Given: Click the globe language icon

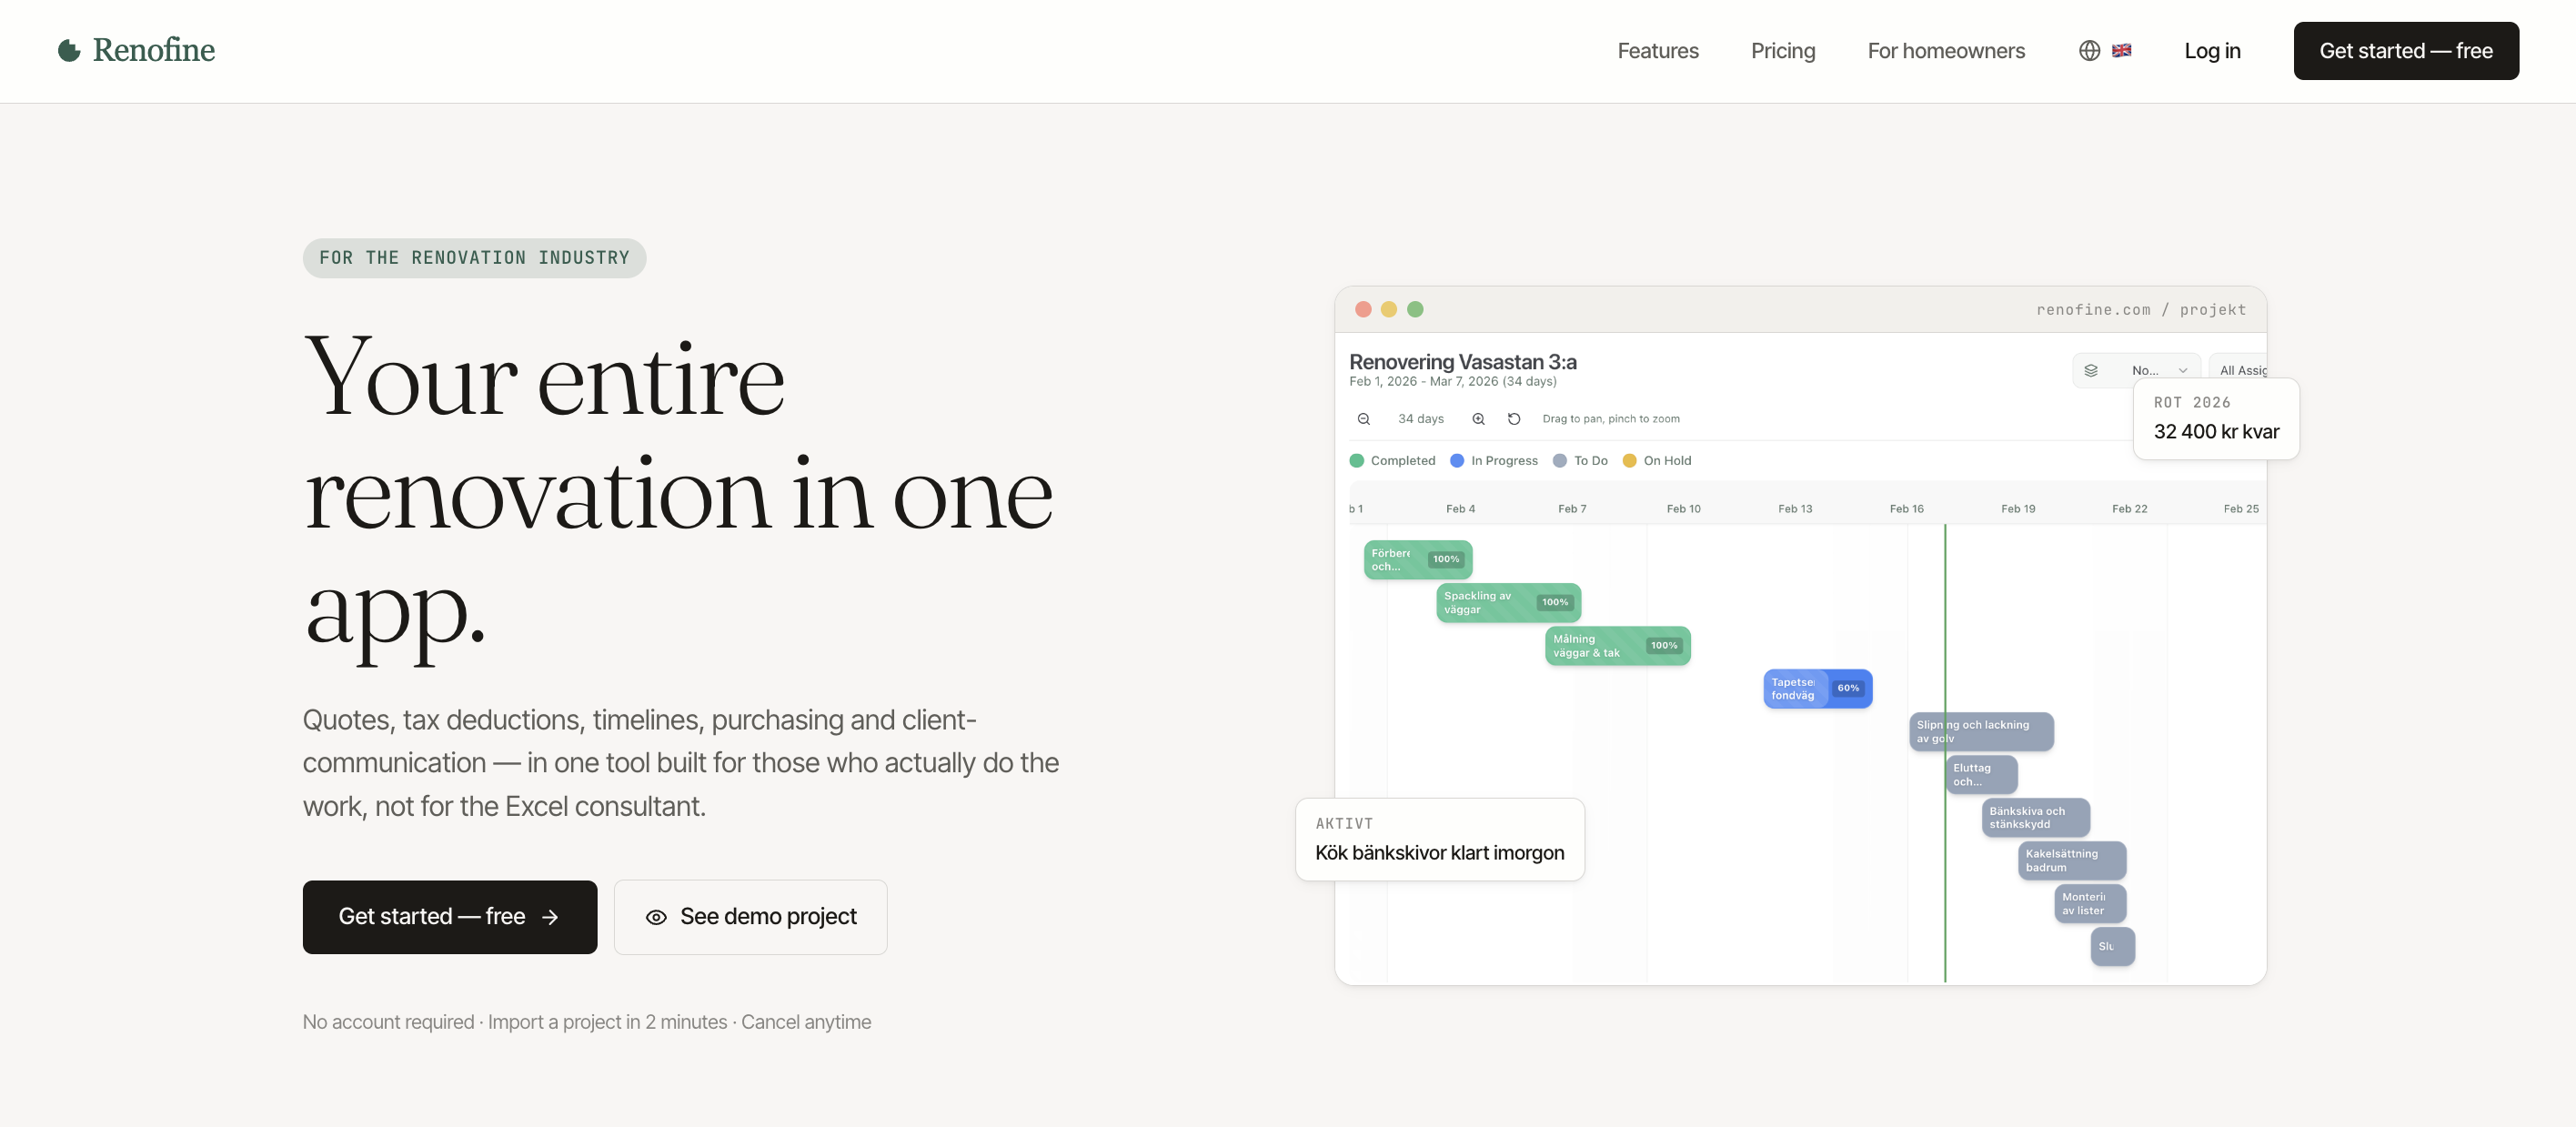Looking at the screenshot, I should [x=2089, y=51].
